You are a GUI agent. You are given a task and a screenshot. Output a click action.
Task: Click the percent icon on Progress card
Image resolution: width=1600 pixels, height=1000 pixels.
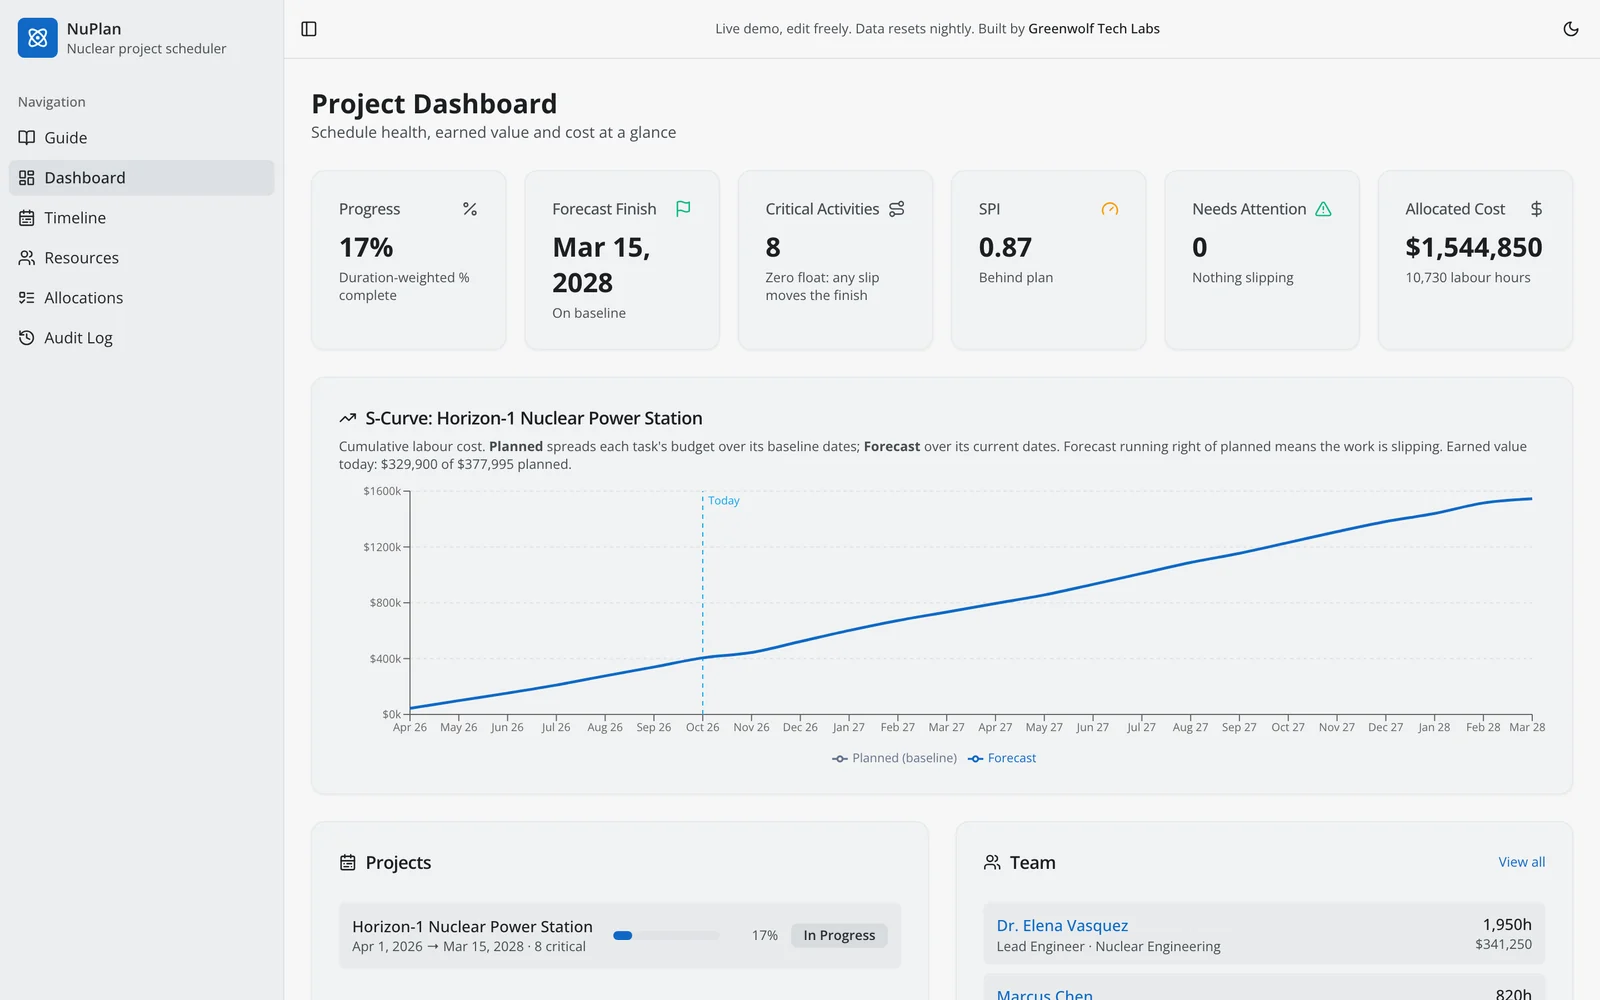click(470, 209)
